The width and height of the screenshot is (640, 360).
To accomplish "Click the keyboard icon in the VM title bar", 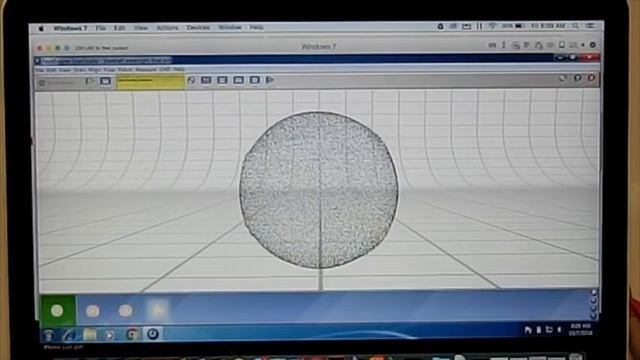I will 492,45.
